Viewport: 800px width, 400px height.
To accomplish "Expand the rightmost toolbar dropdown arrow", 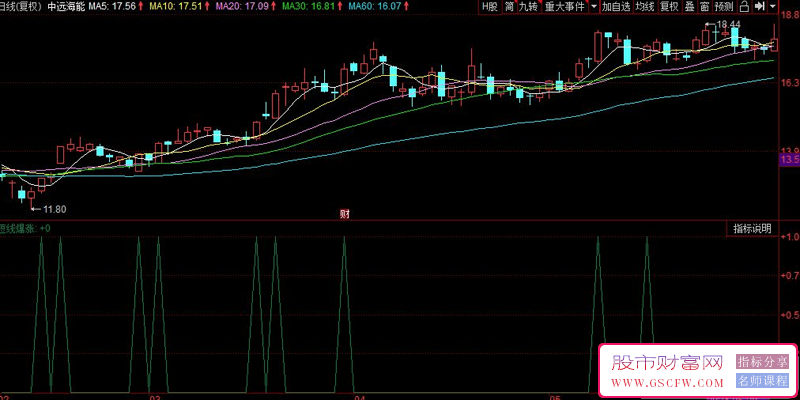I will [772, 7].
